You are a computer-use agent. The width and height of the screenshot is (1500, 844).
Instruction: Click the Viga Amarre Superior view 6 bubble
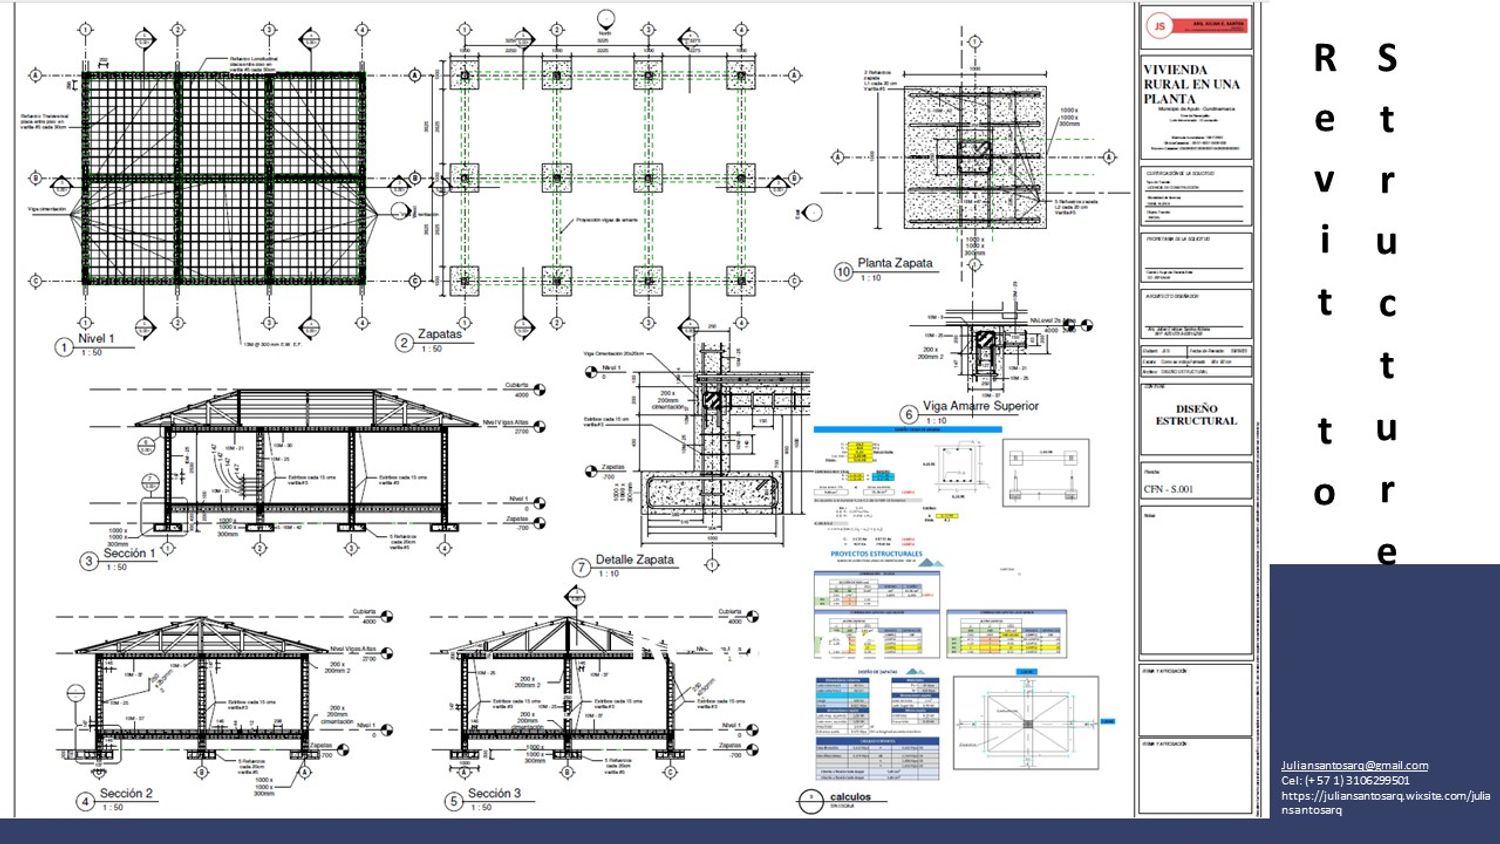908,414
